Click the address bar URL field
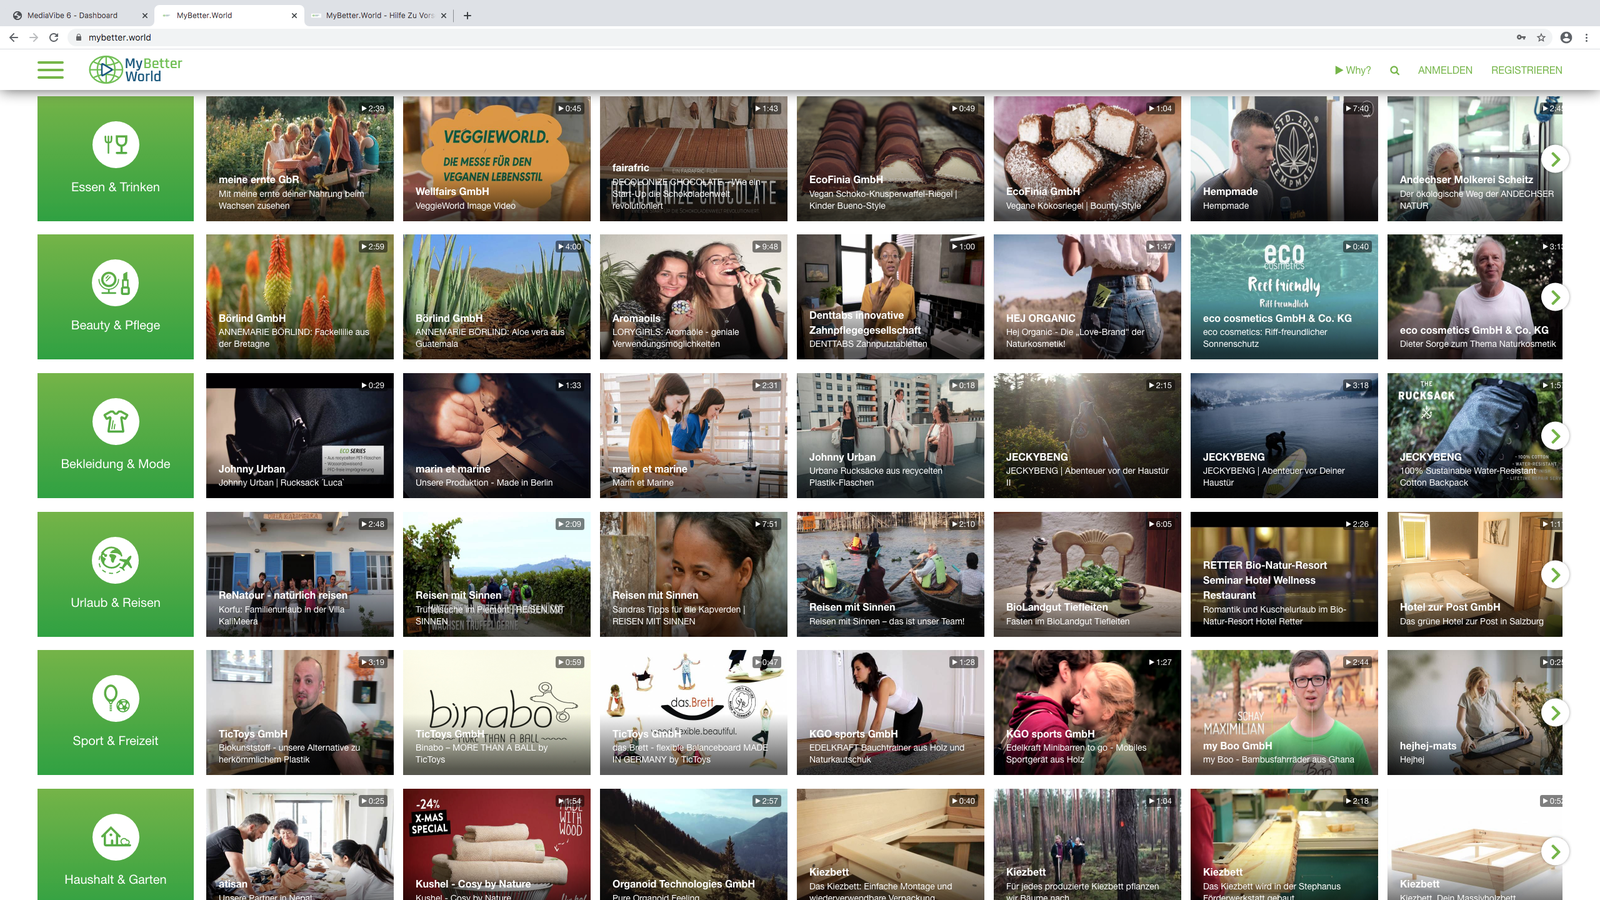1600x900 pixels. (x=790, y=37)
